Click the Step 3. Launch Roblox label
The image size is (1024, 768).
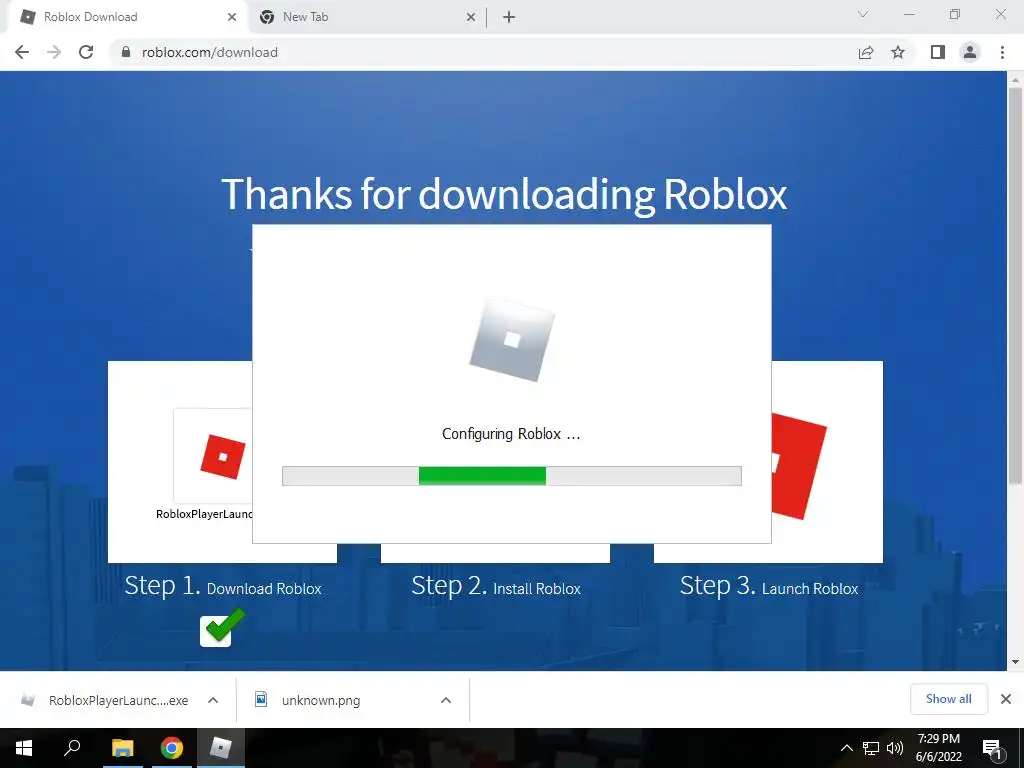coord(769,586)
